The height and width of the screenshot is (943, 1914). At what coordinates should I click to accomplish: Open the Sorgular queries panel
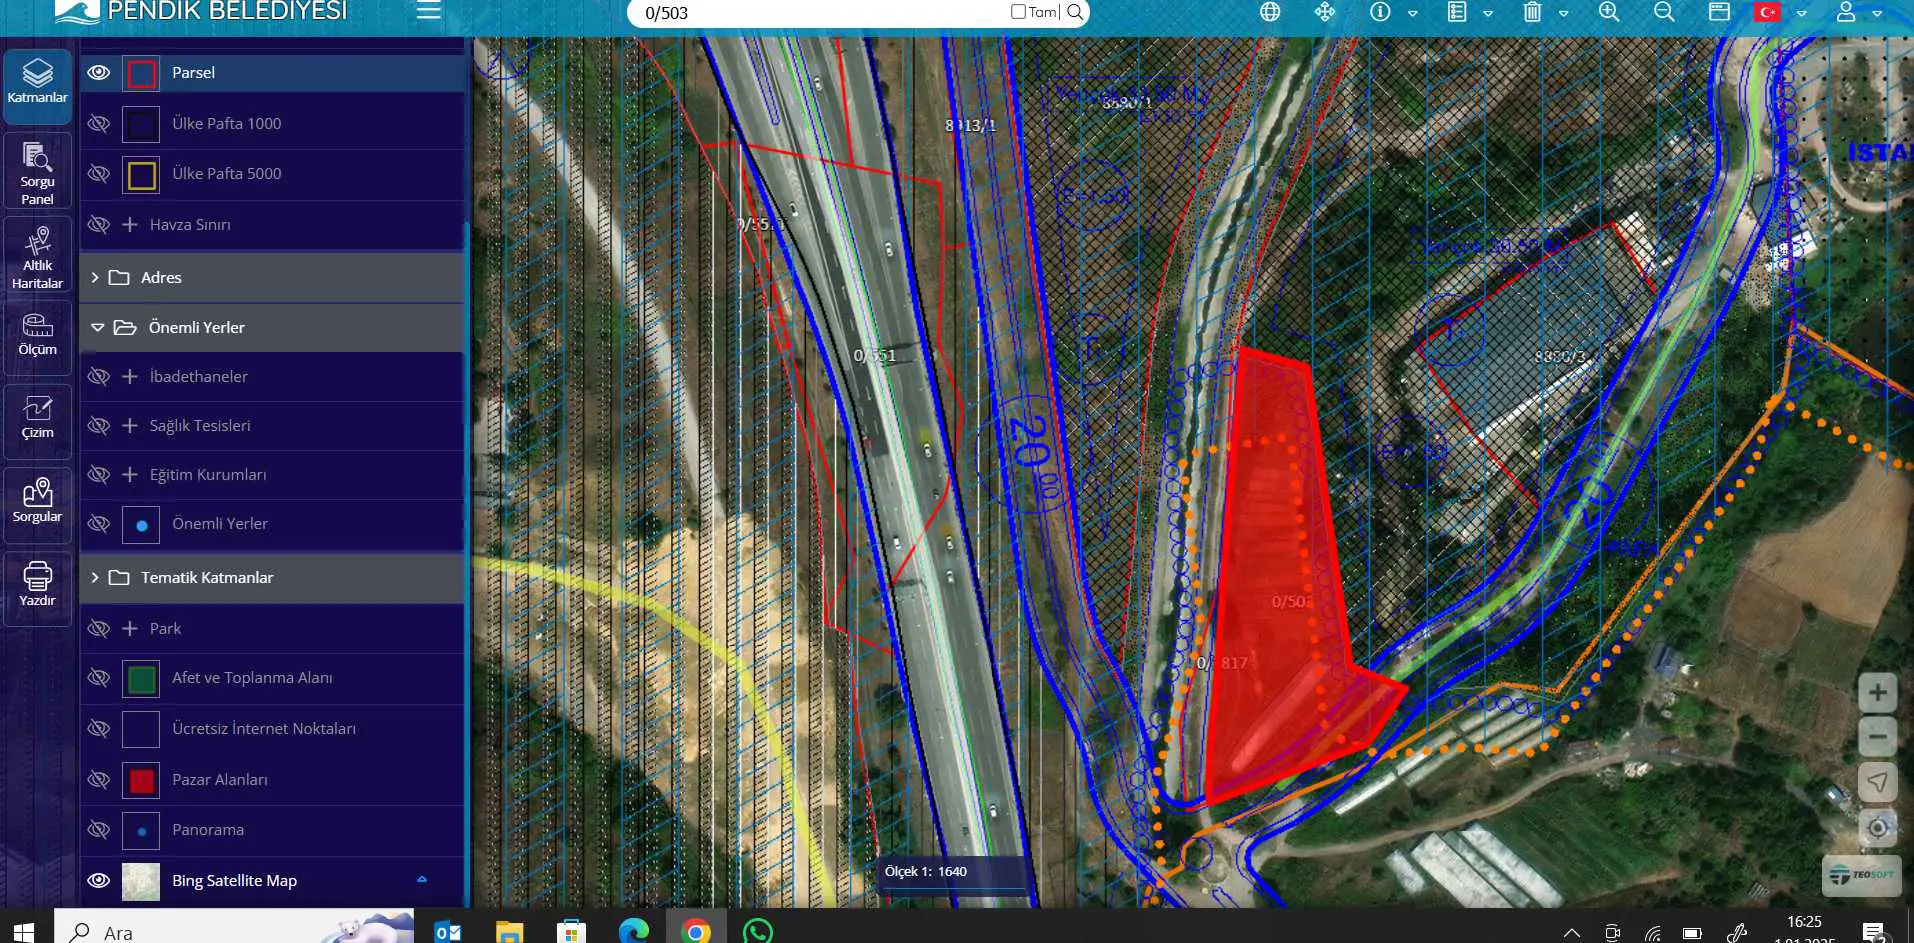pos(37,504)
